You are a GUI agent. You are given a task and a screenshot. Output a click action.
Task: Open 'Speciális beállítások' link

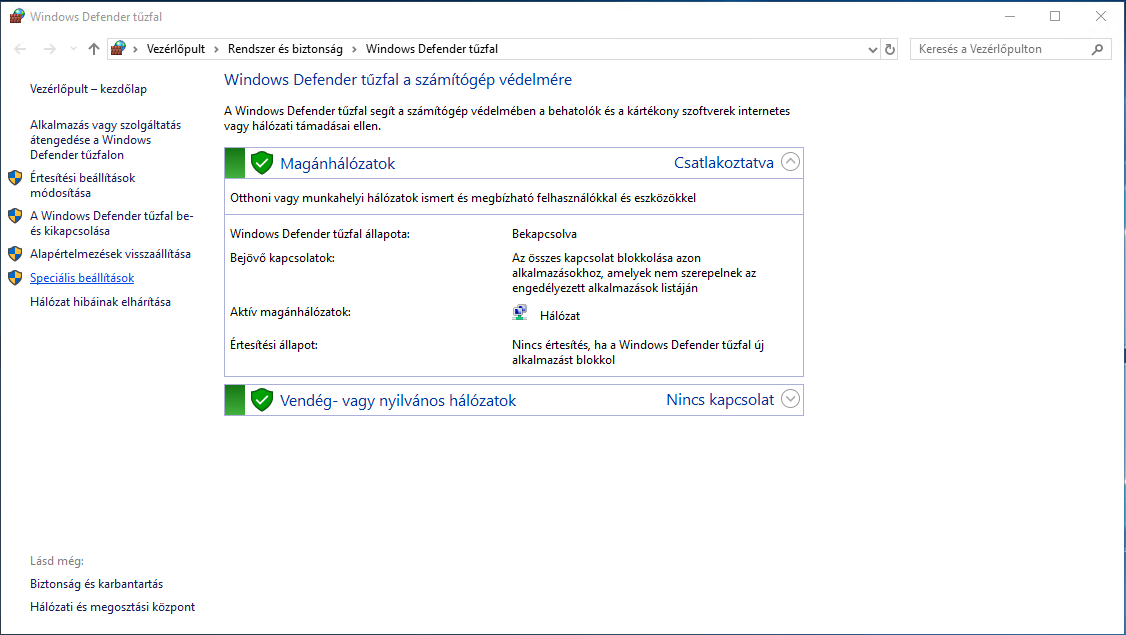tap(82, 278)
